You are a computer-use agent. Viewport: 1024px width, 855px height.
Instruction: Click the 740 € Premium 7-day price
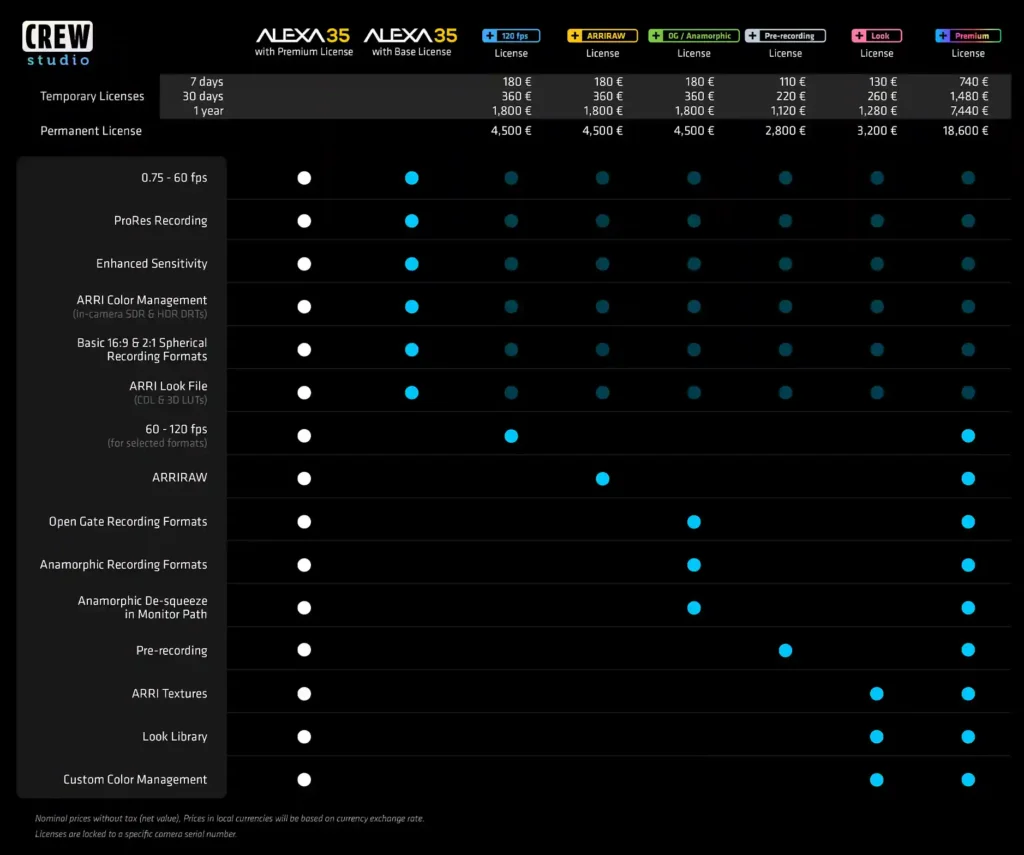tap(974, 82)
